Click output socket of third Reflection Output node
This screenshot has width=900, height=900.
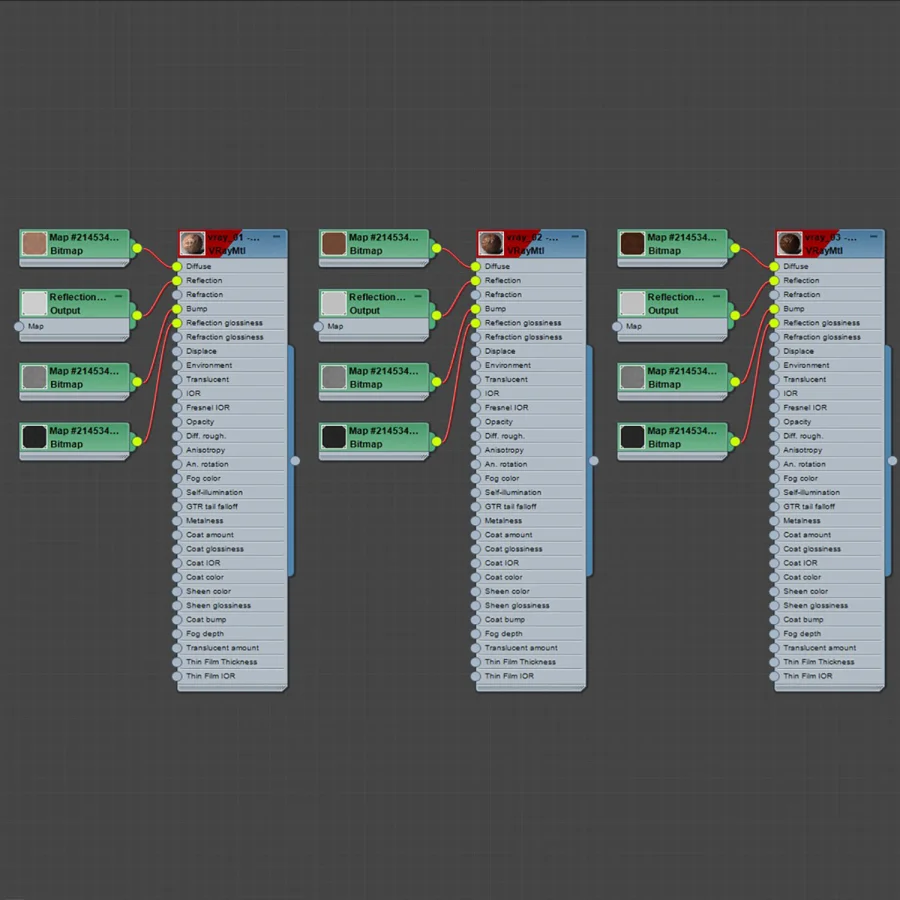[735, 315]
